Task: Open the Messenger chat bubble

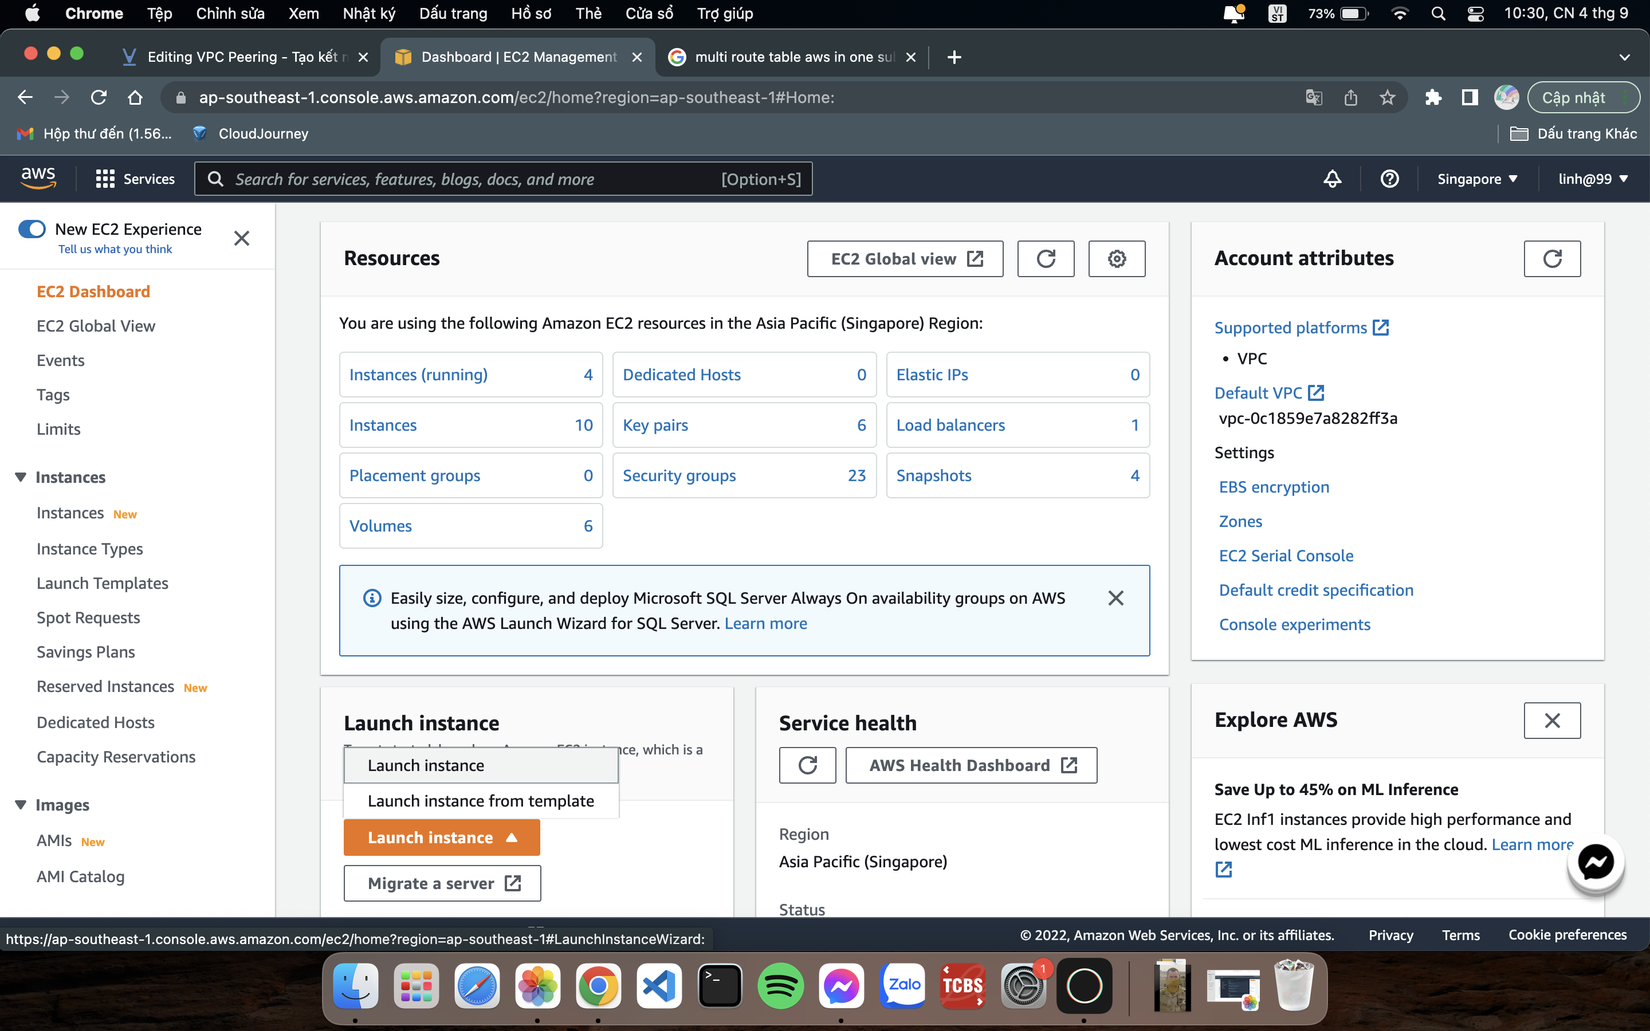Action: pos(1595,862)
